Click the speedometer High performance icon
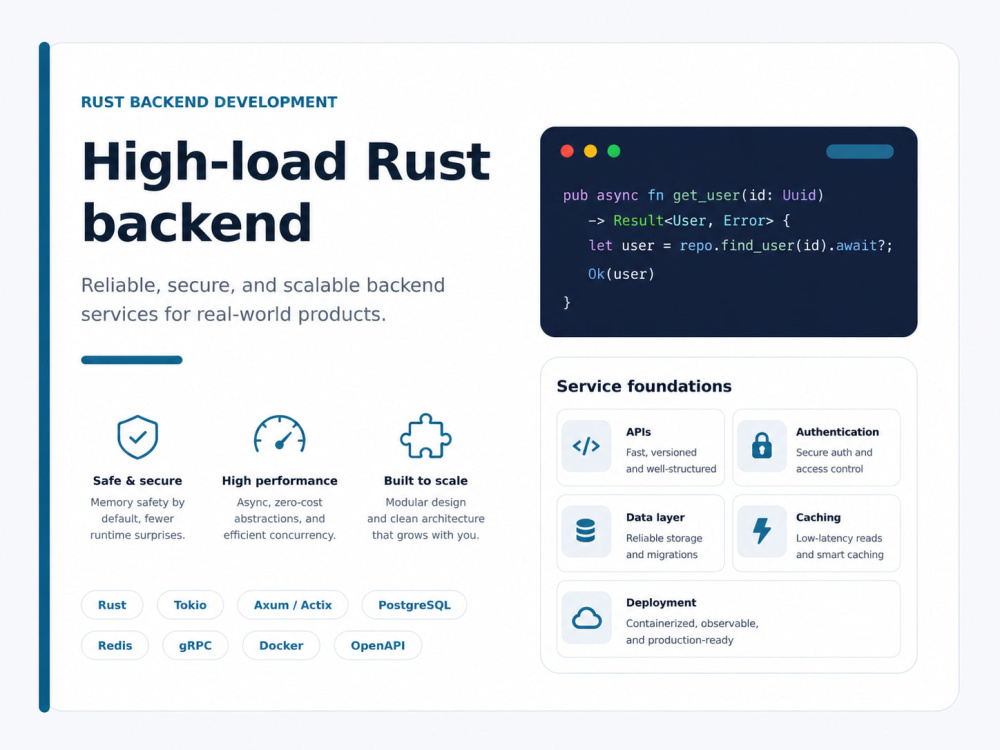Viewport: 1000px width, 750px height. pyautogui.click(x=279, y=435)
